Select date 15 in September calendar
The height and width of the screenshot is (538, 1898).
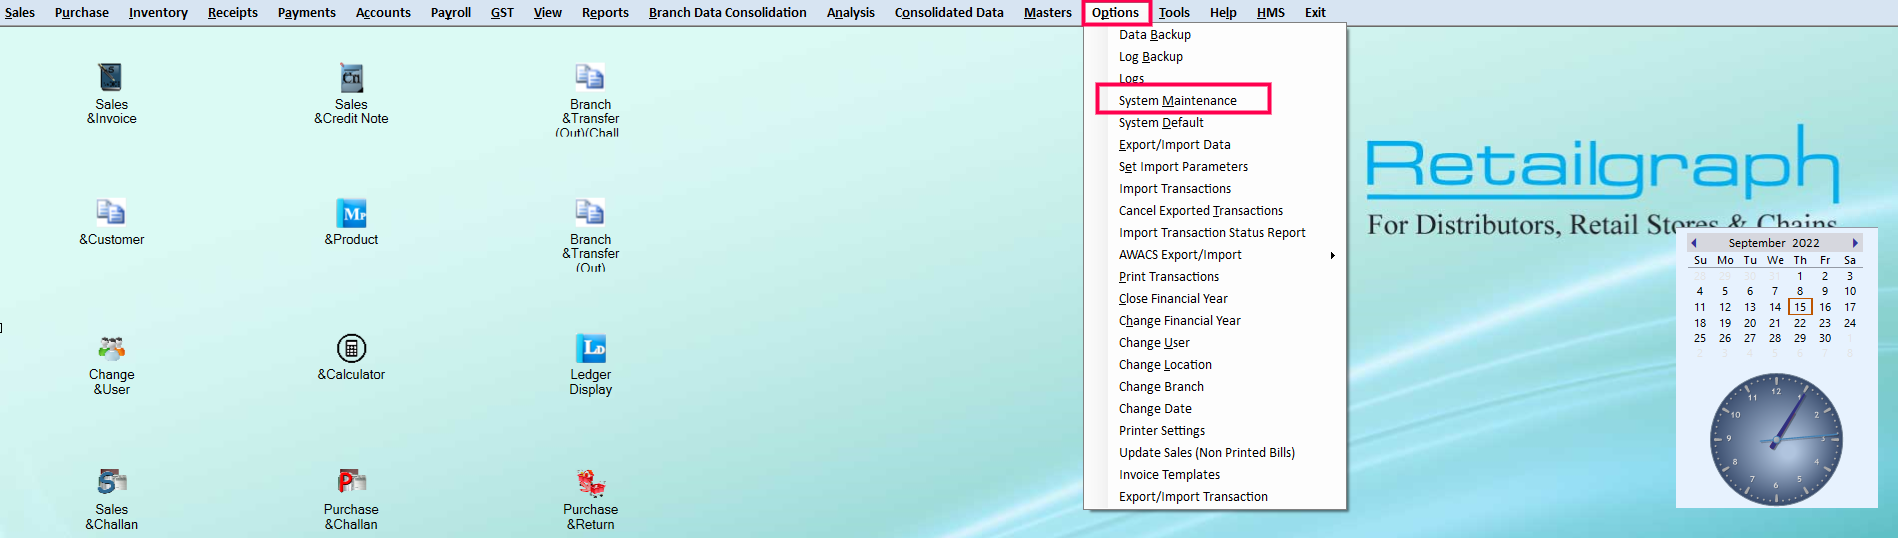(1800, 307)
